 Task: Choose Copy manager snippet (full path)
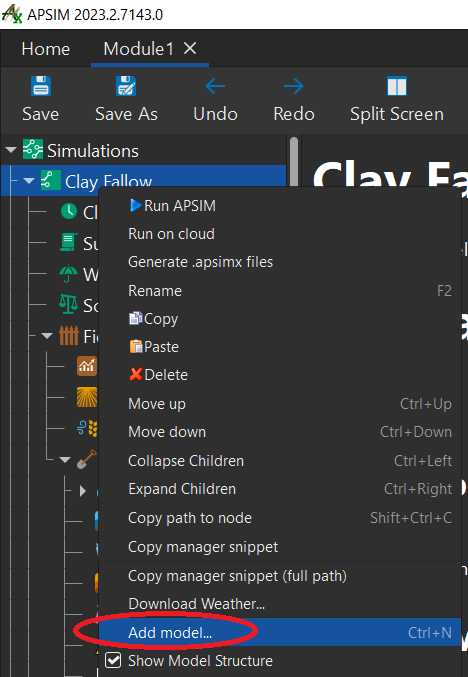coord(280,576)
